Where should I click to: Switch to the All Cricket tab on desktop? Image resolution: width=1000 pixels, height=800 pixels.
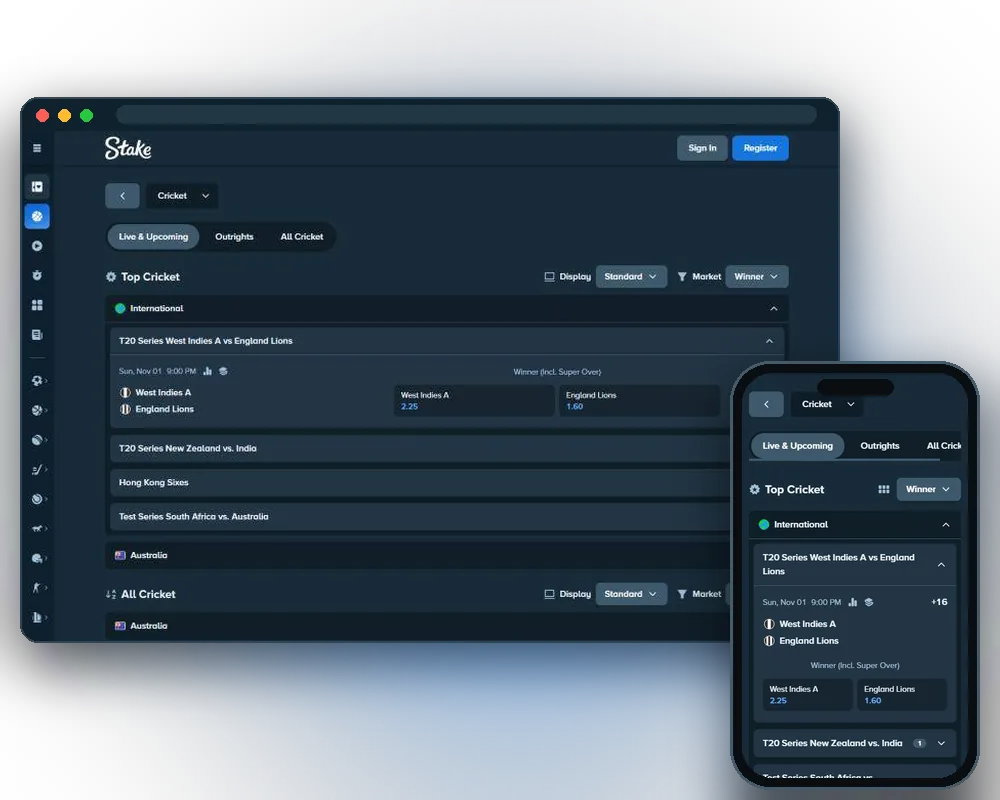point(302,237)
